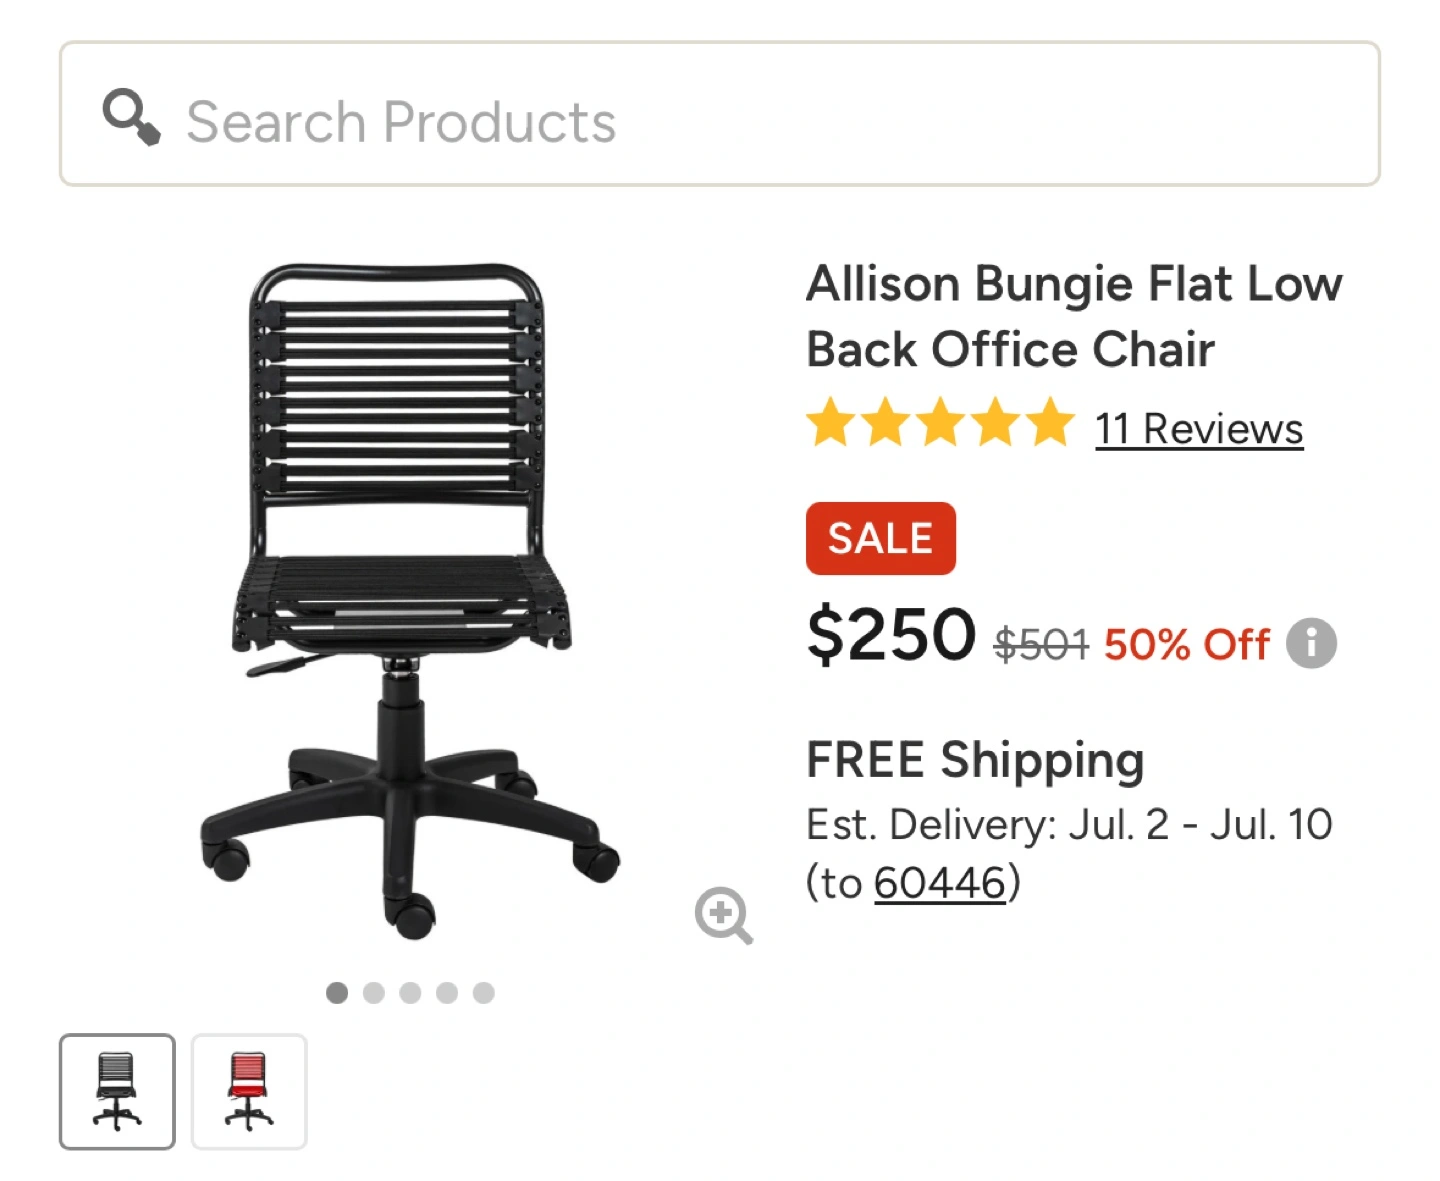1440x1181 pixels.
Task: Click the FREE Shipping heading
Action: pos(975,760)
